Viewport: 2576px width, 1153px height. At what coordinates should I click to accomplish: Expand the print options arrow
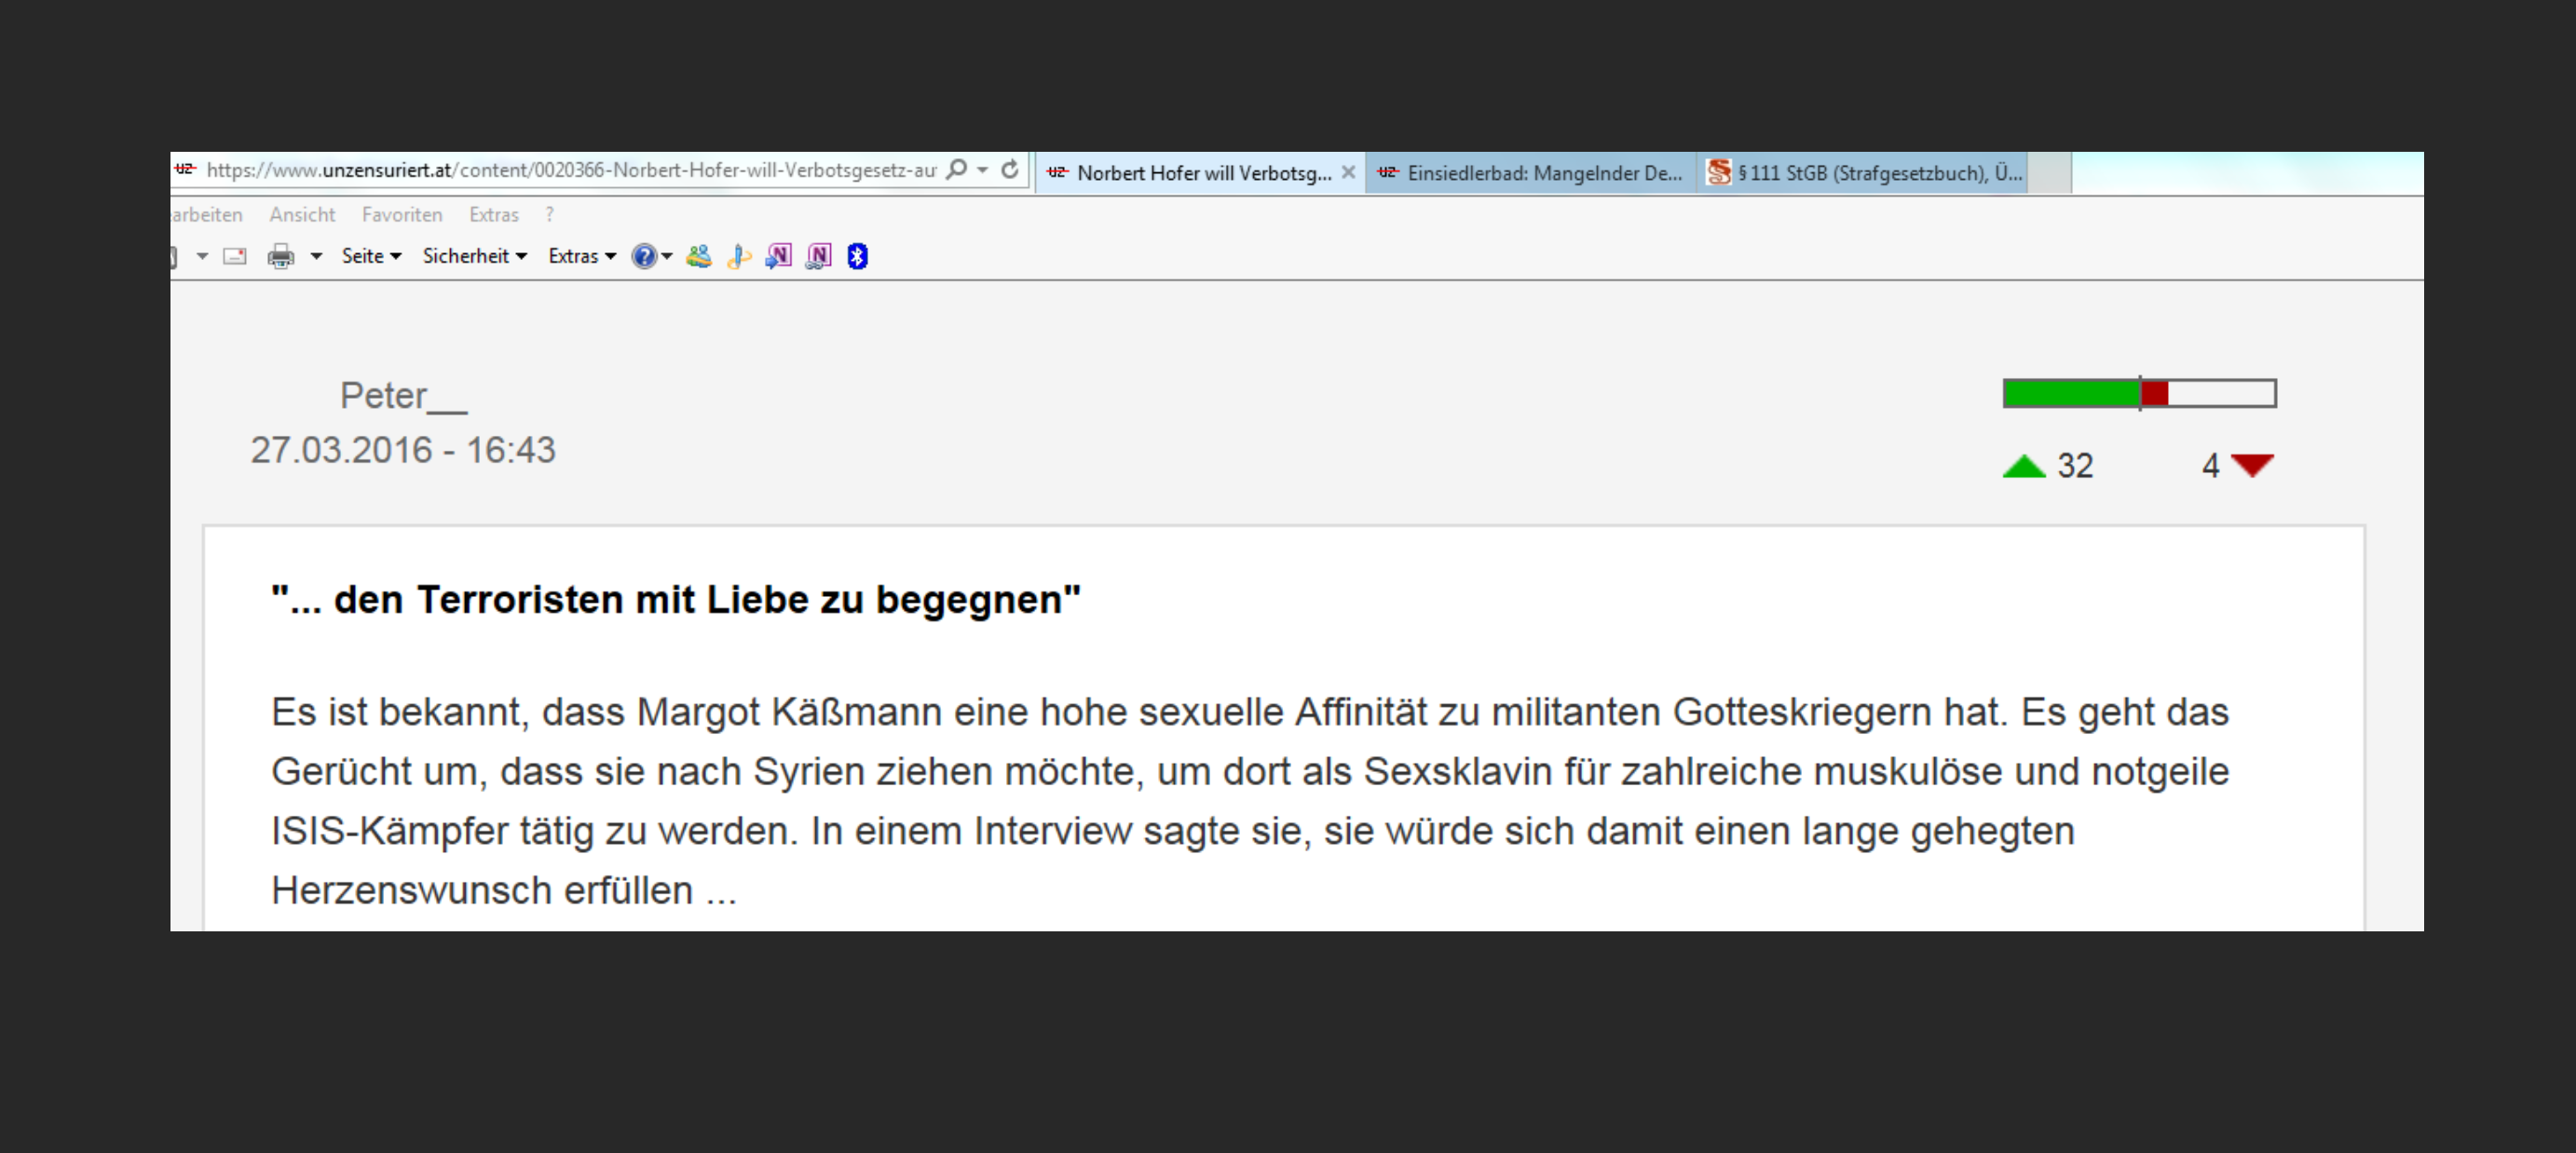click(x=316, y=257)
